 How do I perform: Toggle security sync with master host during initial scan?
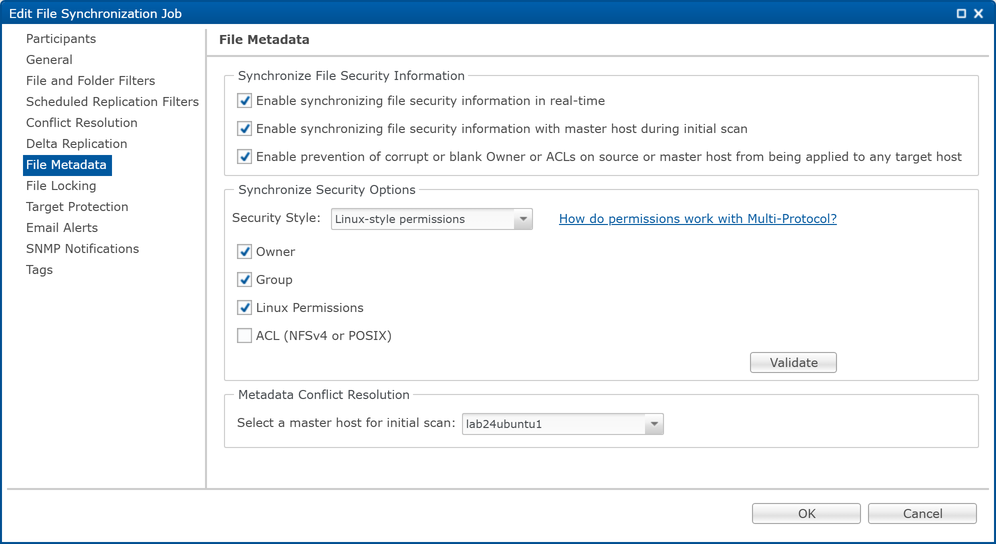coord(245,128)
